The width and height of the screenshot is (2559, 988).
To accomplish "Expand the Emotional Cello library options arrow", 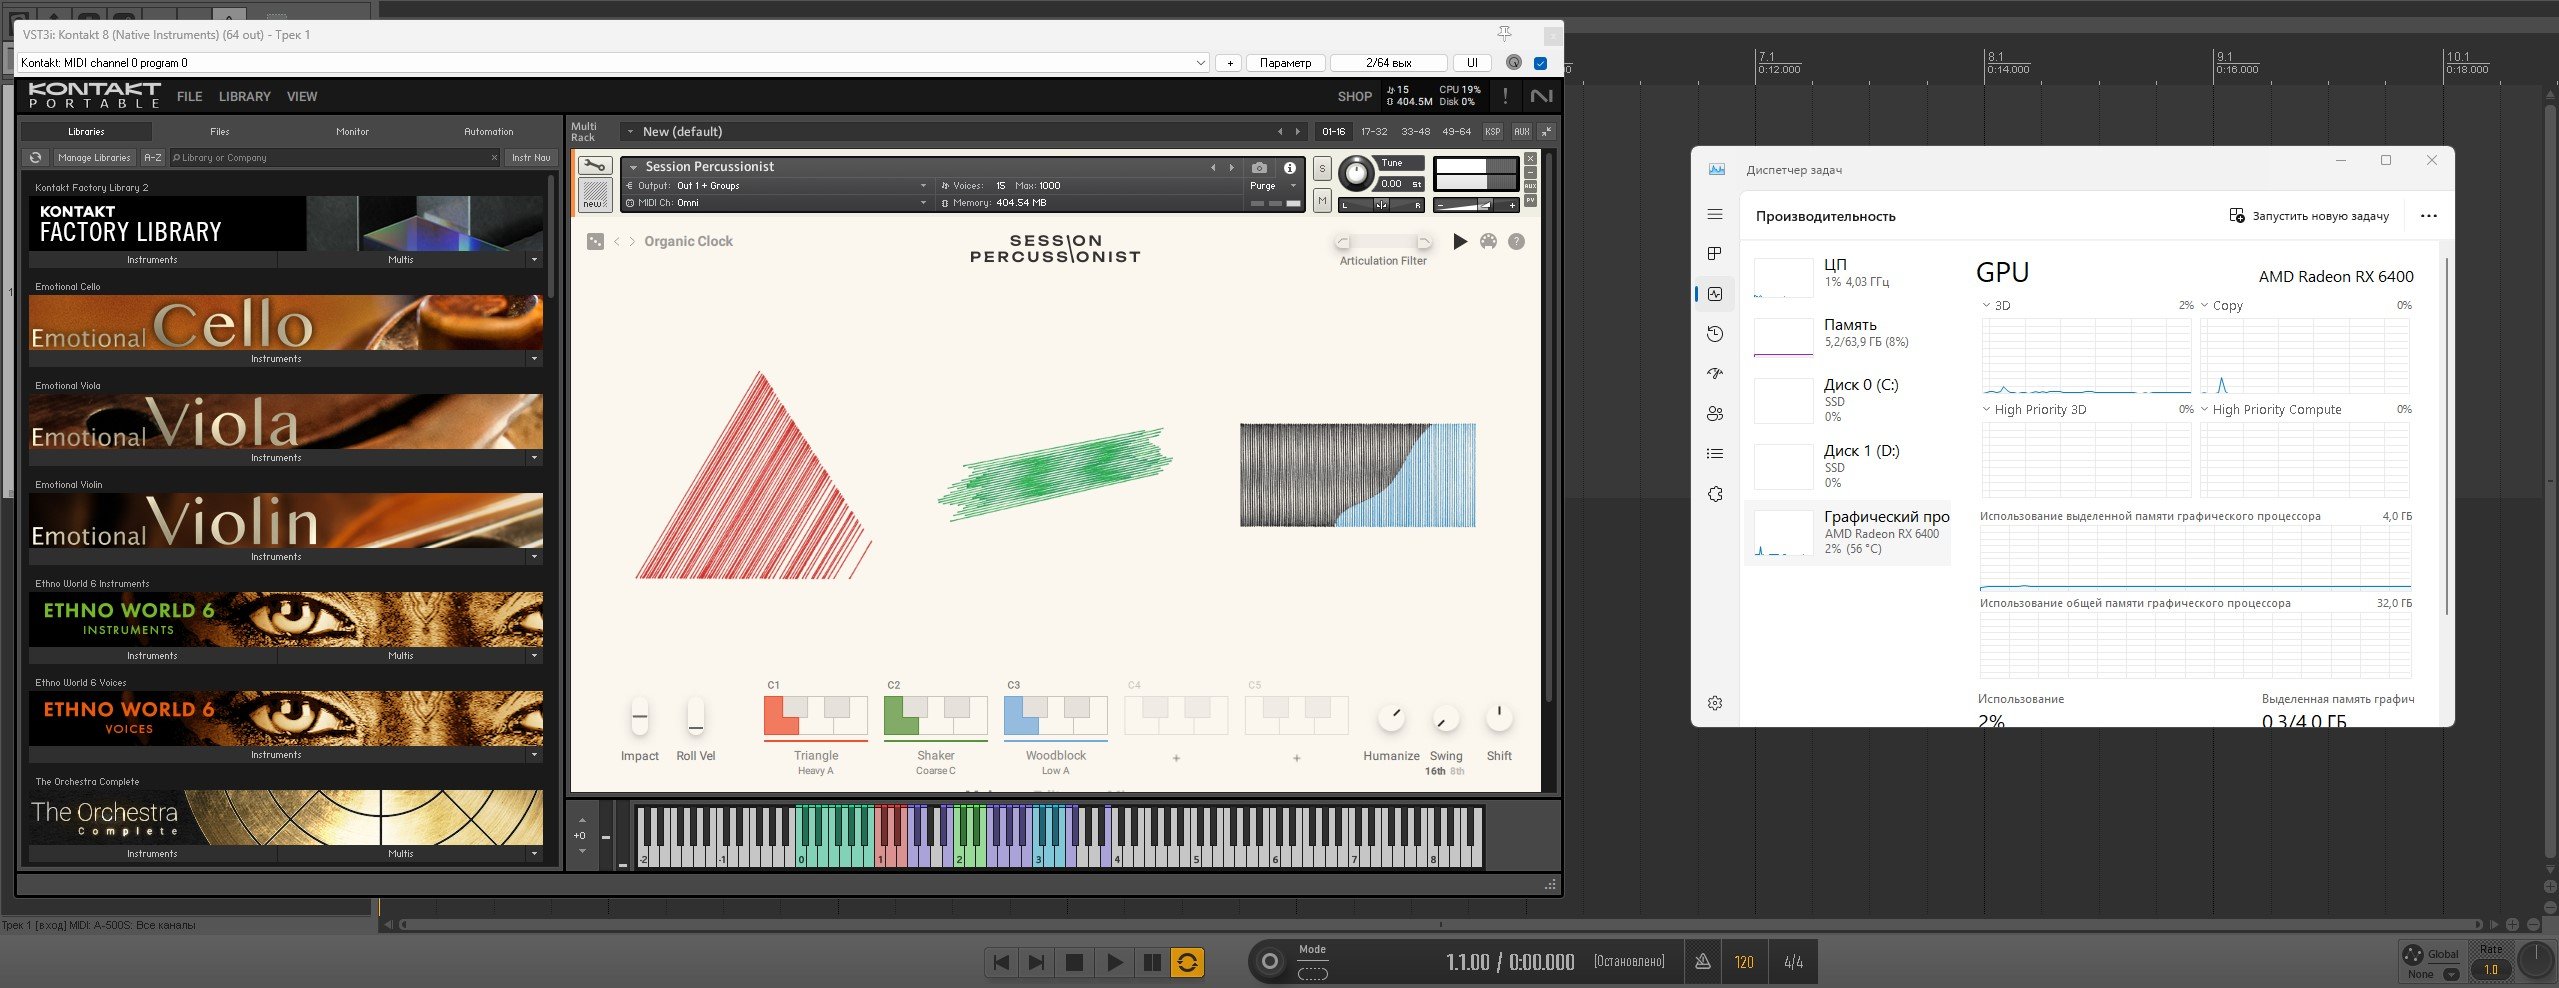I will coord(534,358).
